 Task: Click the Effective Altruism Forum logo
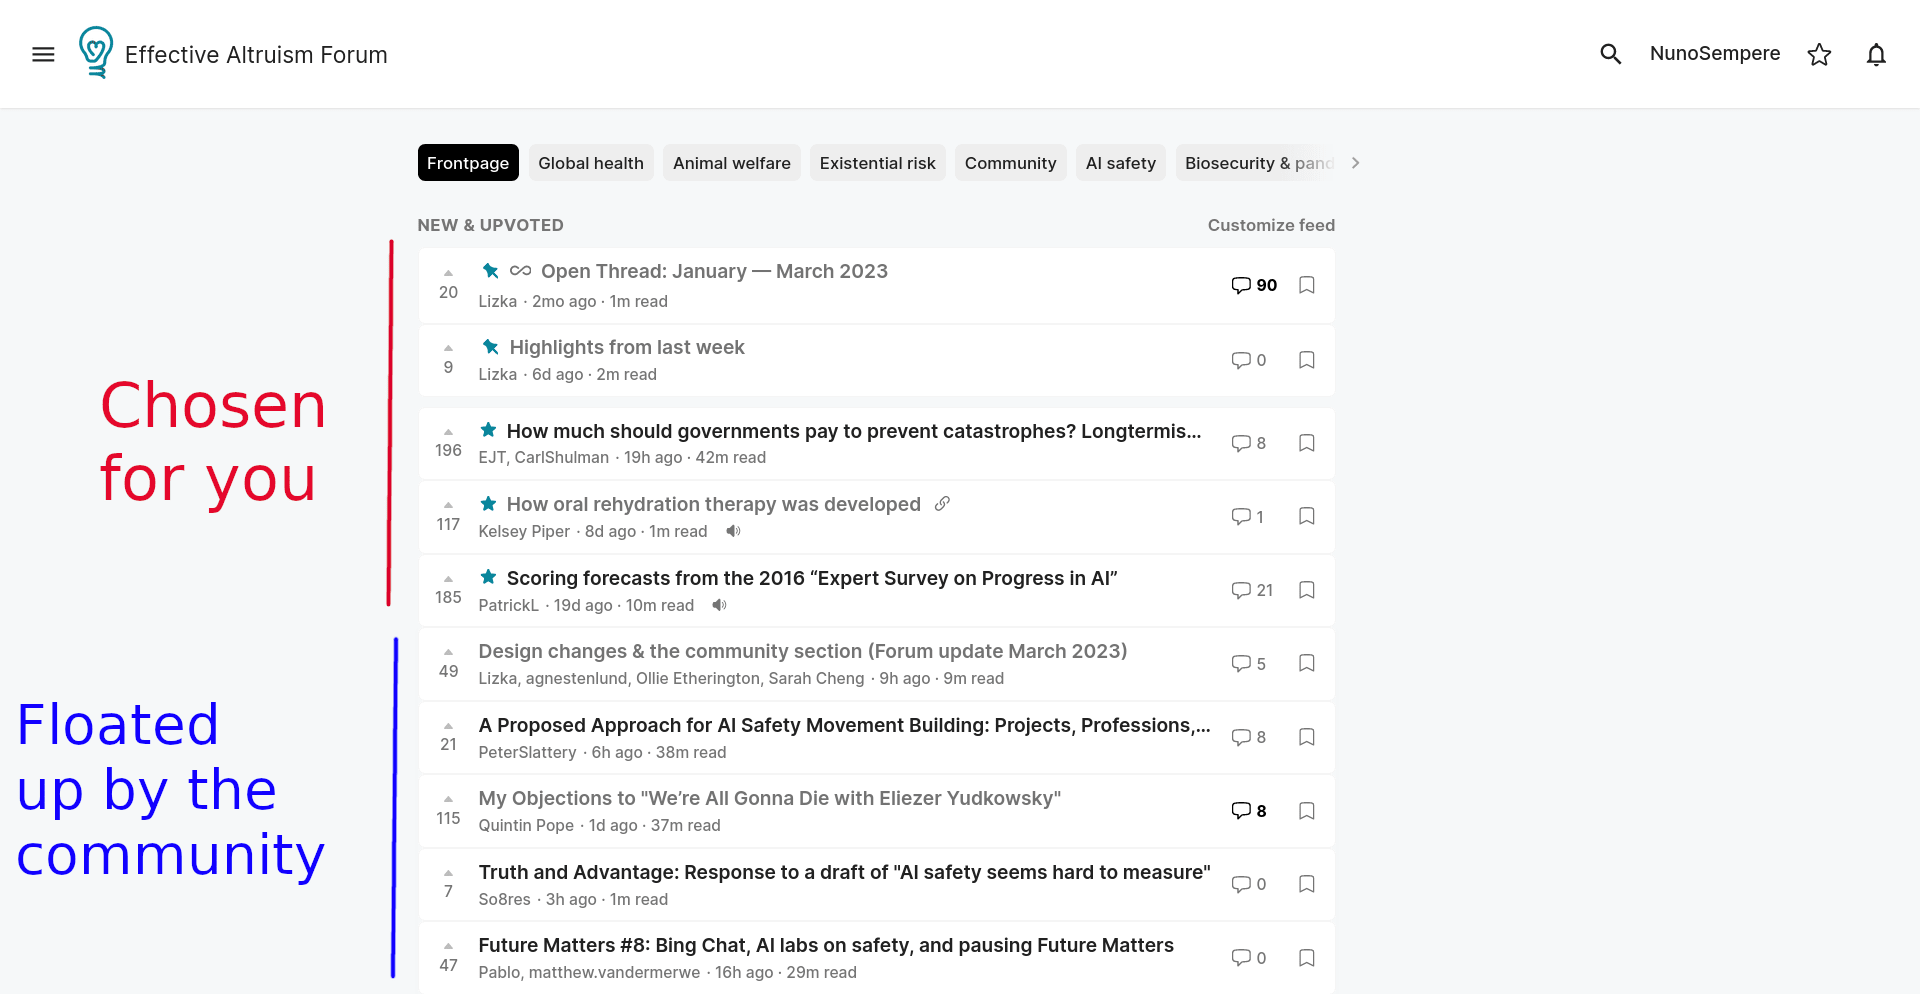tap(96, 53)
